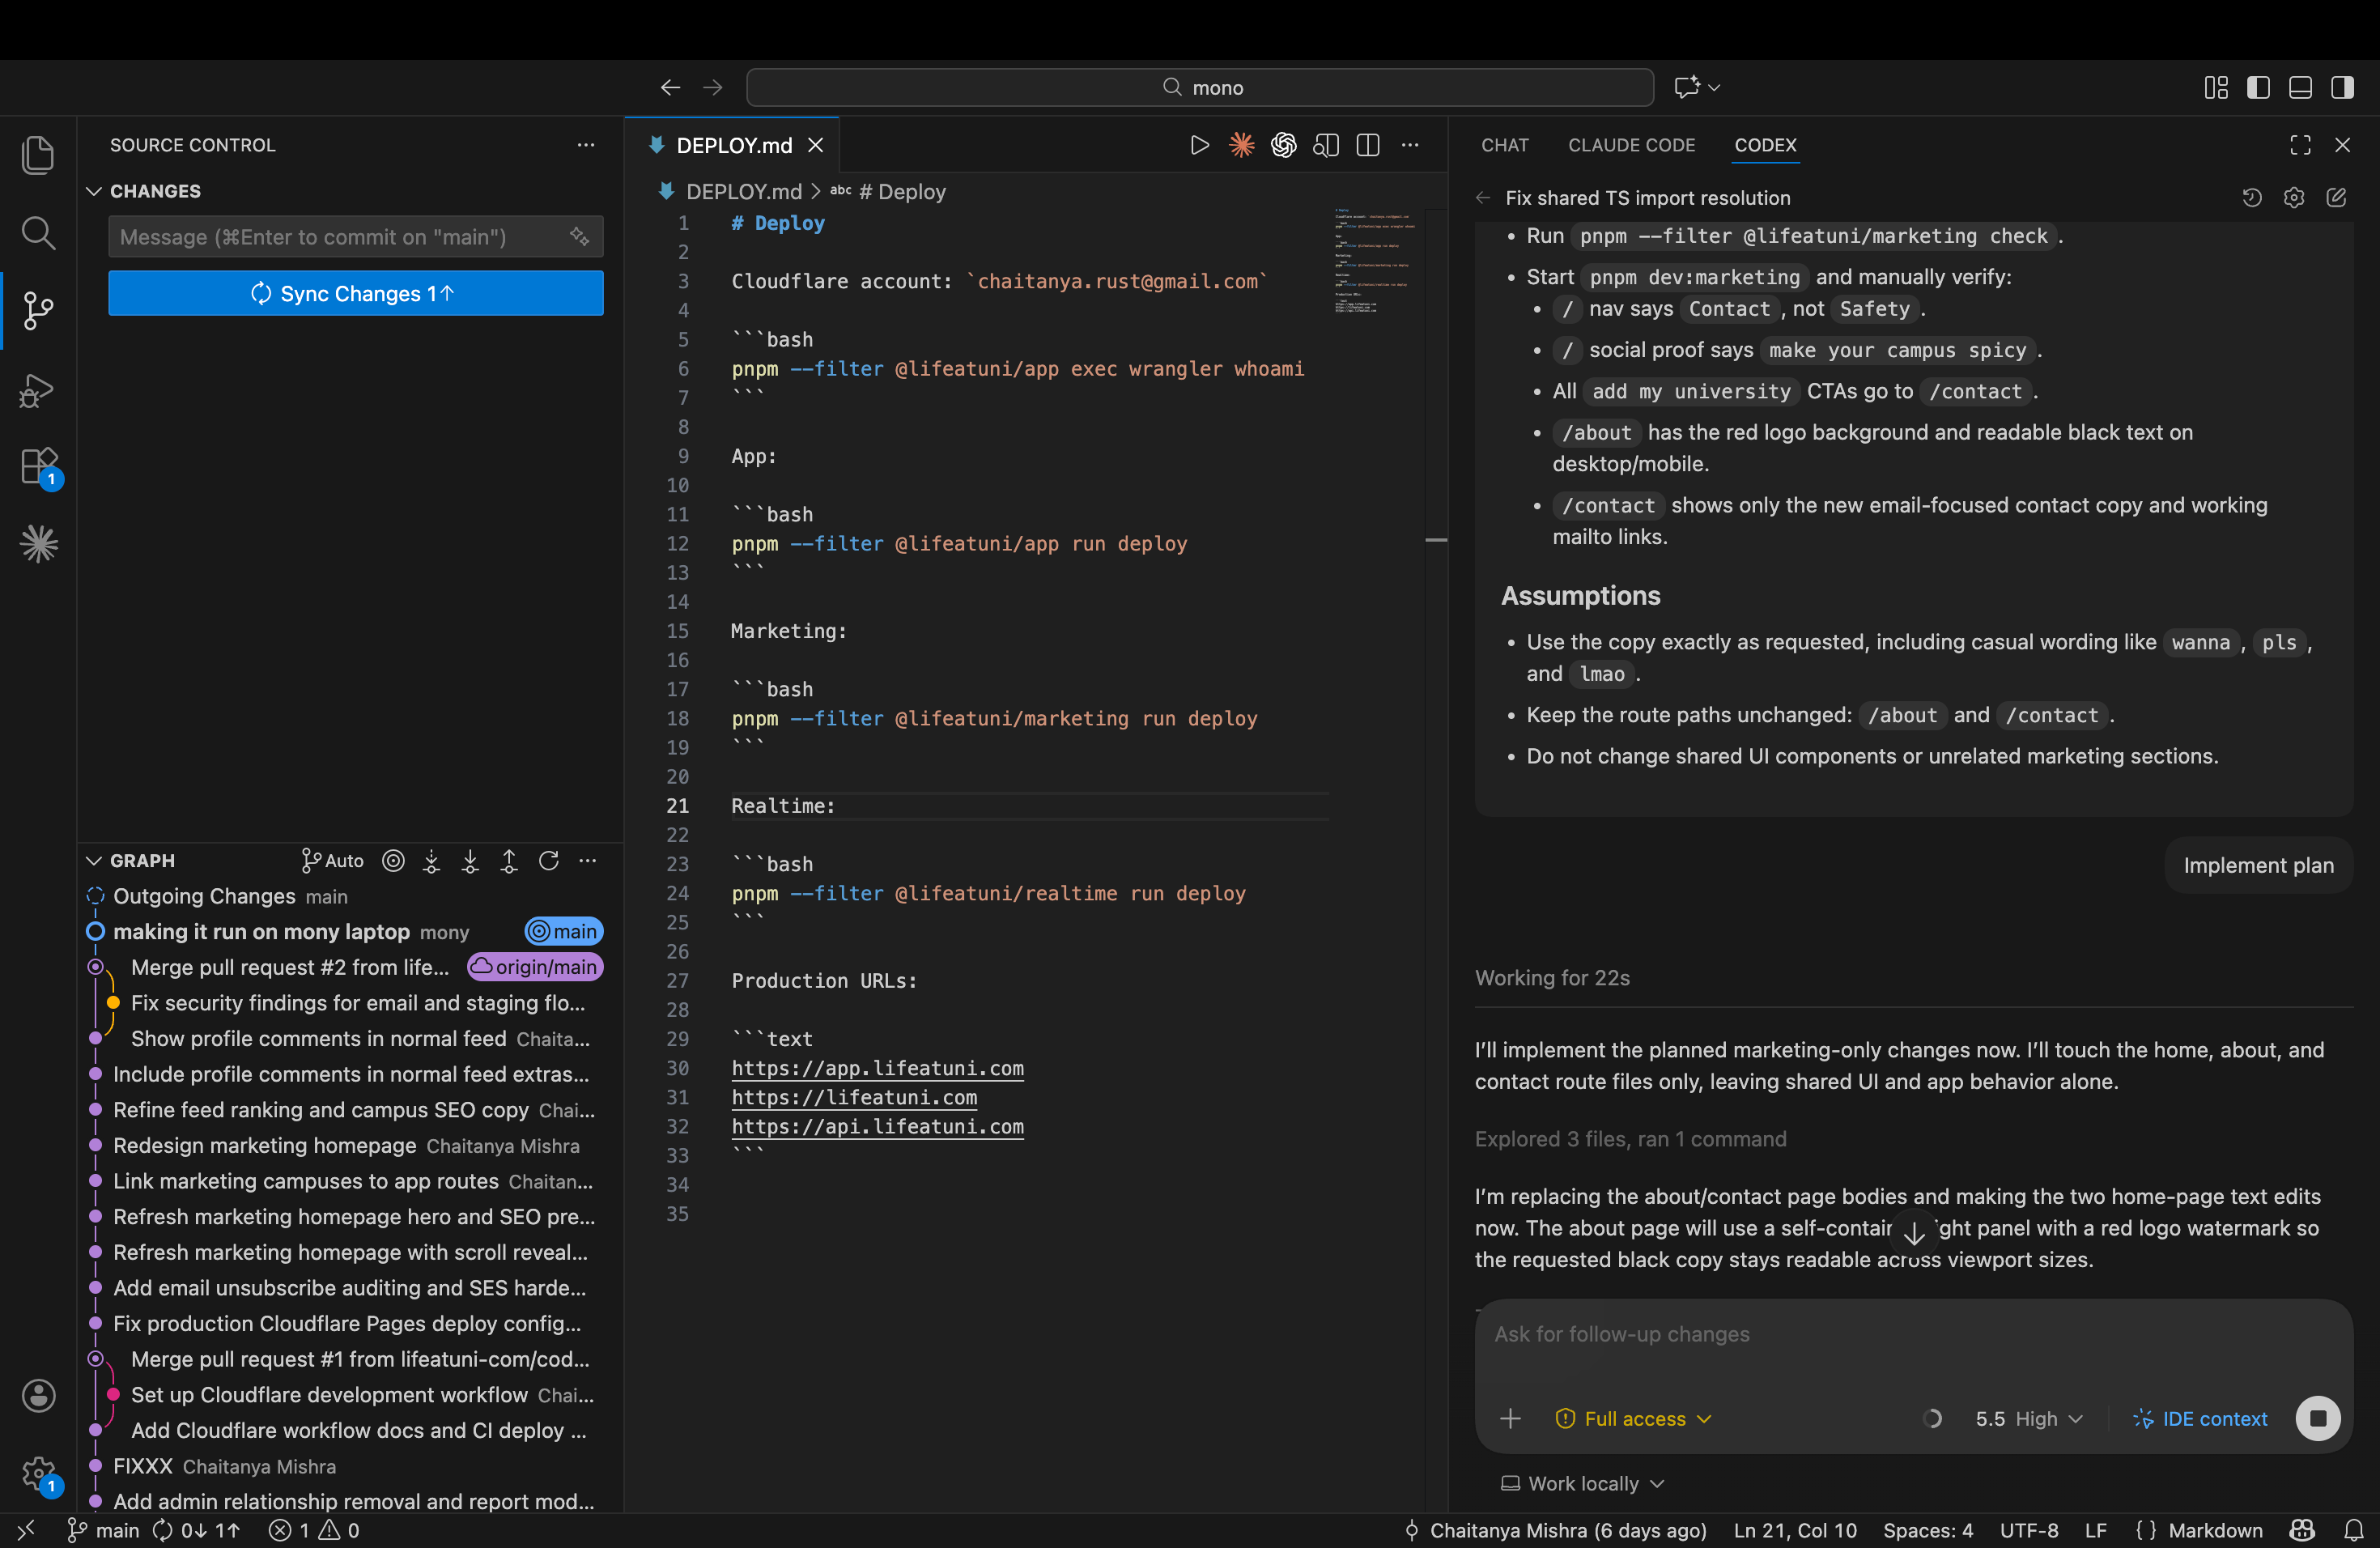
Task: Switch to the CHAT tab
Action: [x=1504, y=145]
